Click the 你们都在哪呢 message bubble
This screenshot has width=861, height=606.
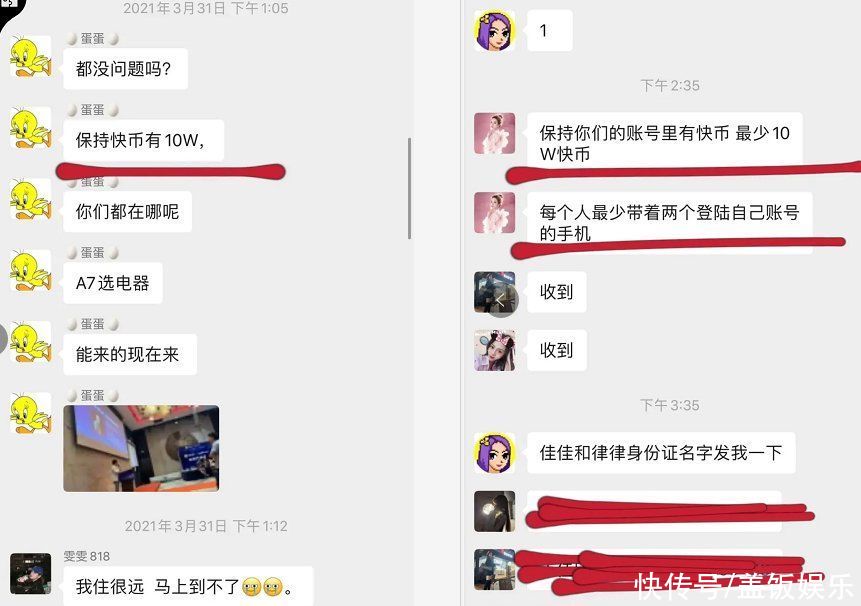tap(127, 211)
